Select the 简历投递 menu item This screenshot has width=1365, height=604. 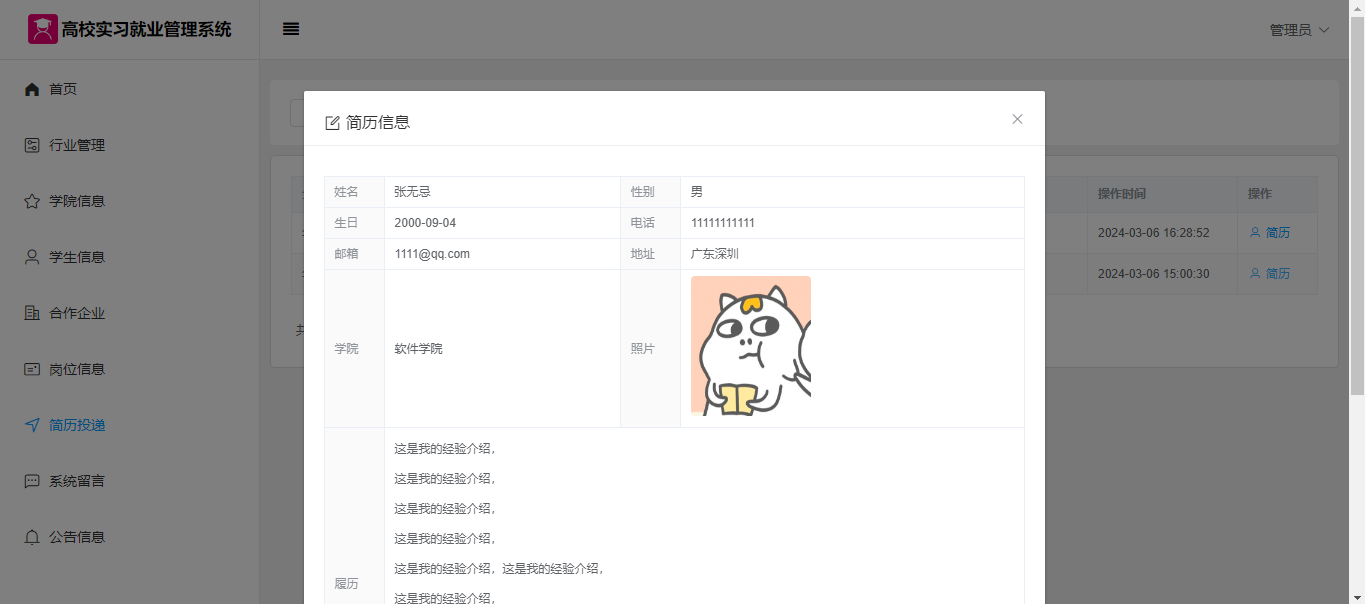pyautogui.click(x=130, y=425)
